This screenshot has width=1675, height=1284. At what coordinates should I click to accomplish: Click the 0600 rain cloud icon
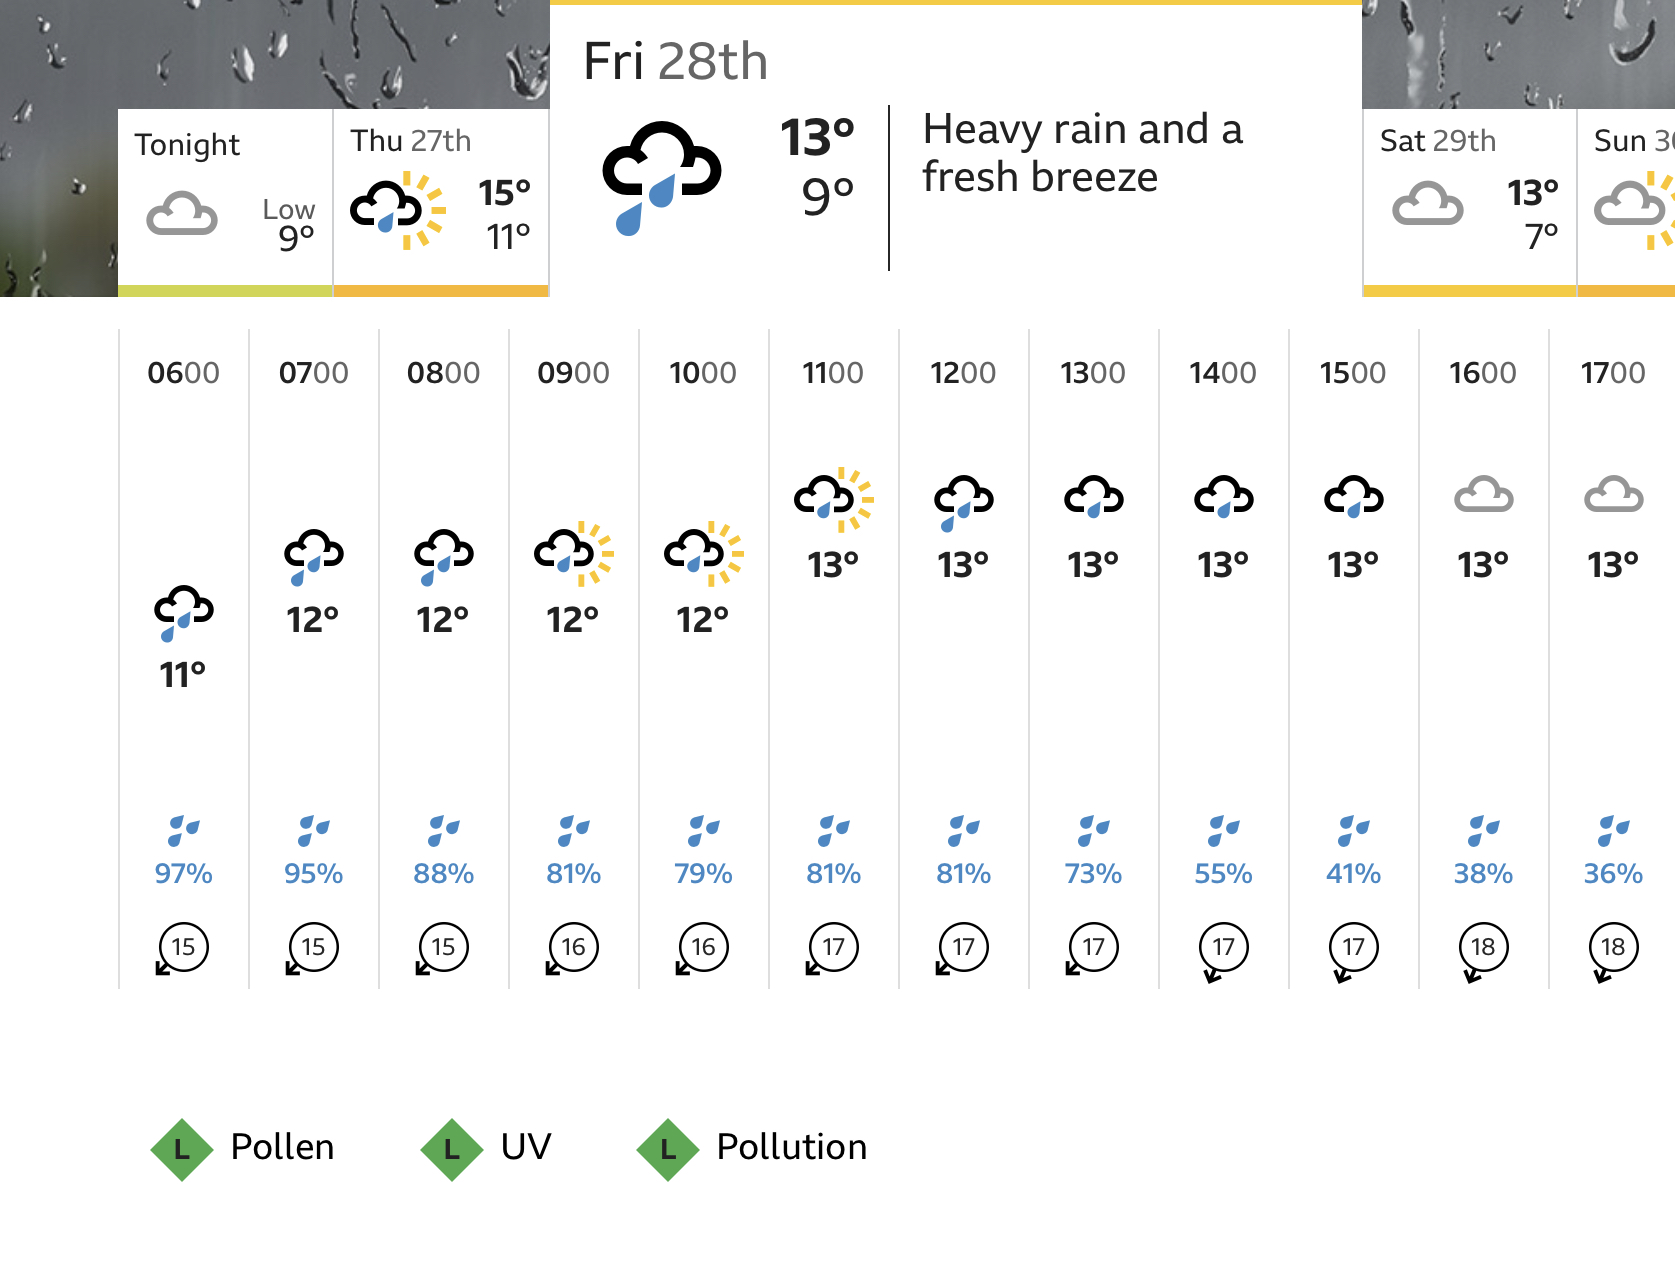pyautogui.click(x=184, y=612)
